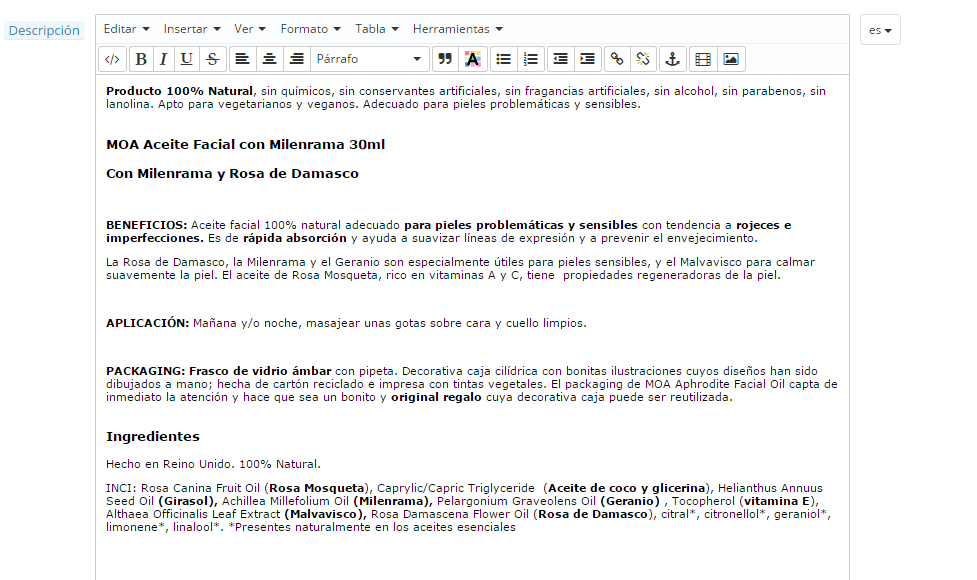
Task: Insert a numbered list
Action: [x=530, y=59]
